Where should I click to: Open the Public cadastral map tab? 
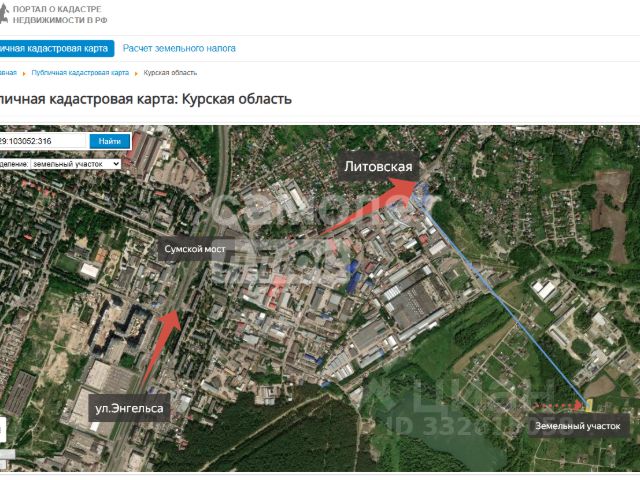[56, 49]
